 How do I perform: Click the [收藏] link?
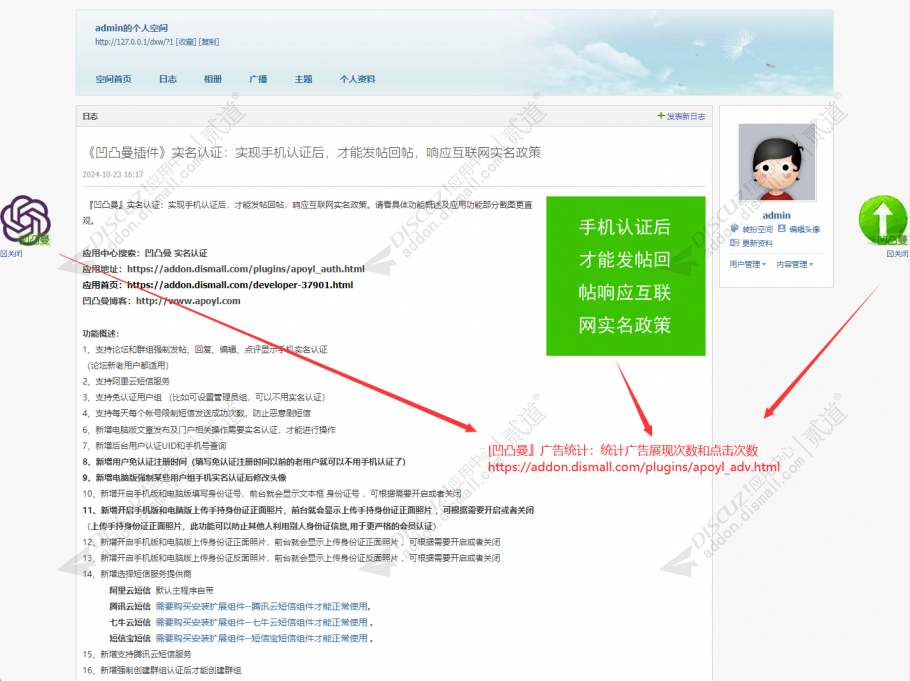pos(186,42)
